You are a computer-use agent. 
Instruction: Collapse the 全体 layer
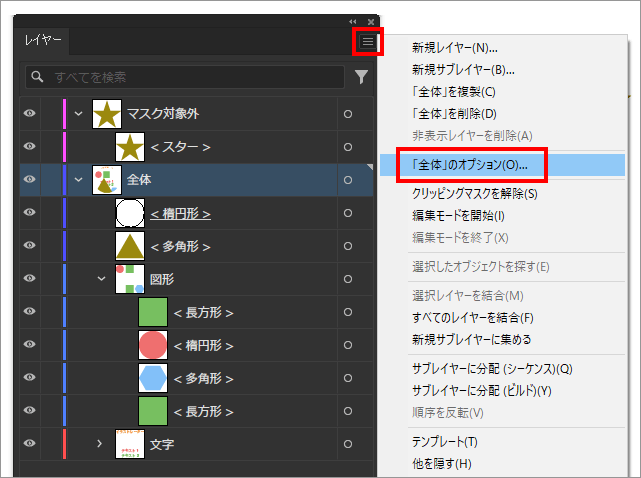click(78, 180)
